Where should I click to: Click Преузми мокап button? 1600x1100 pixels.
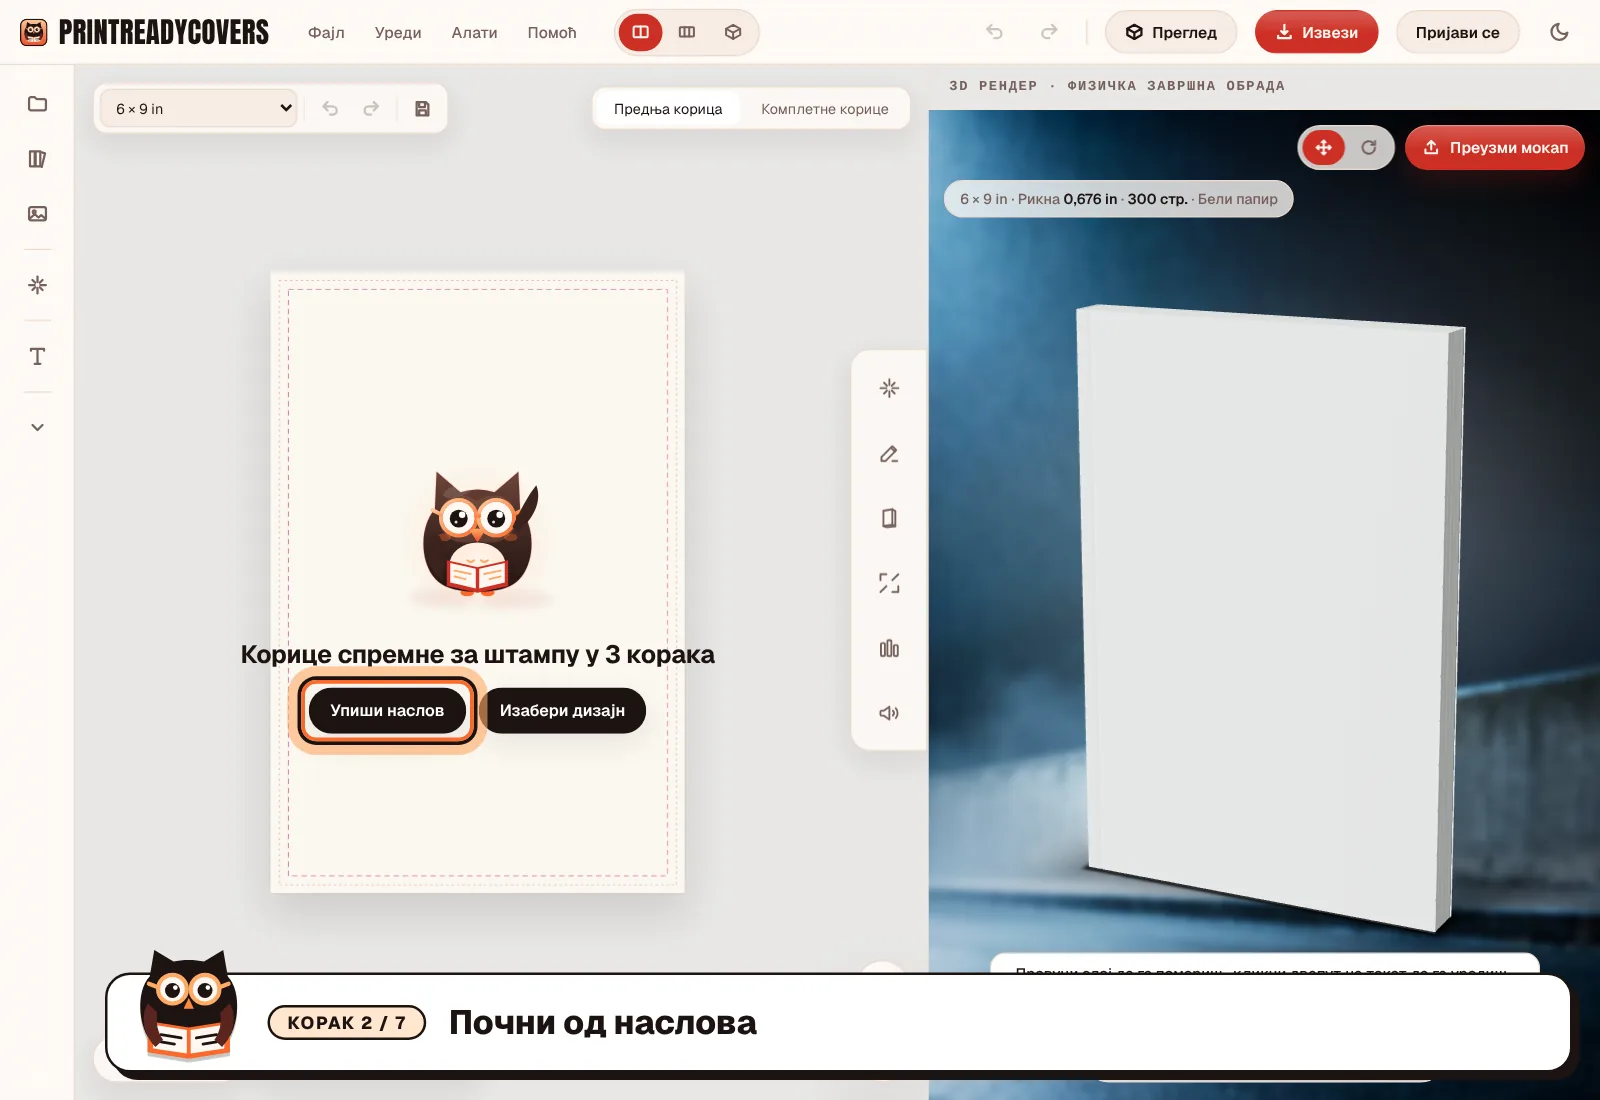[1495, 148]
